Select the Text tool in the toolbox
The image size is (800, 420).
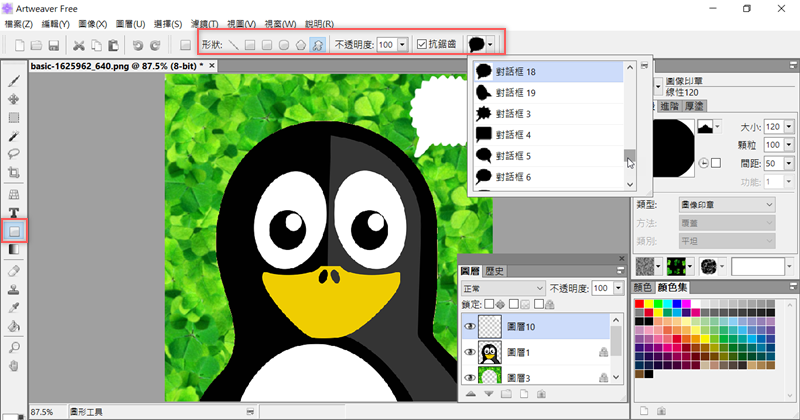pyautogui.click(x=14, y=212)
